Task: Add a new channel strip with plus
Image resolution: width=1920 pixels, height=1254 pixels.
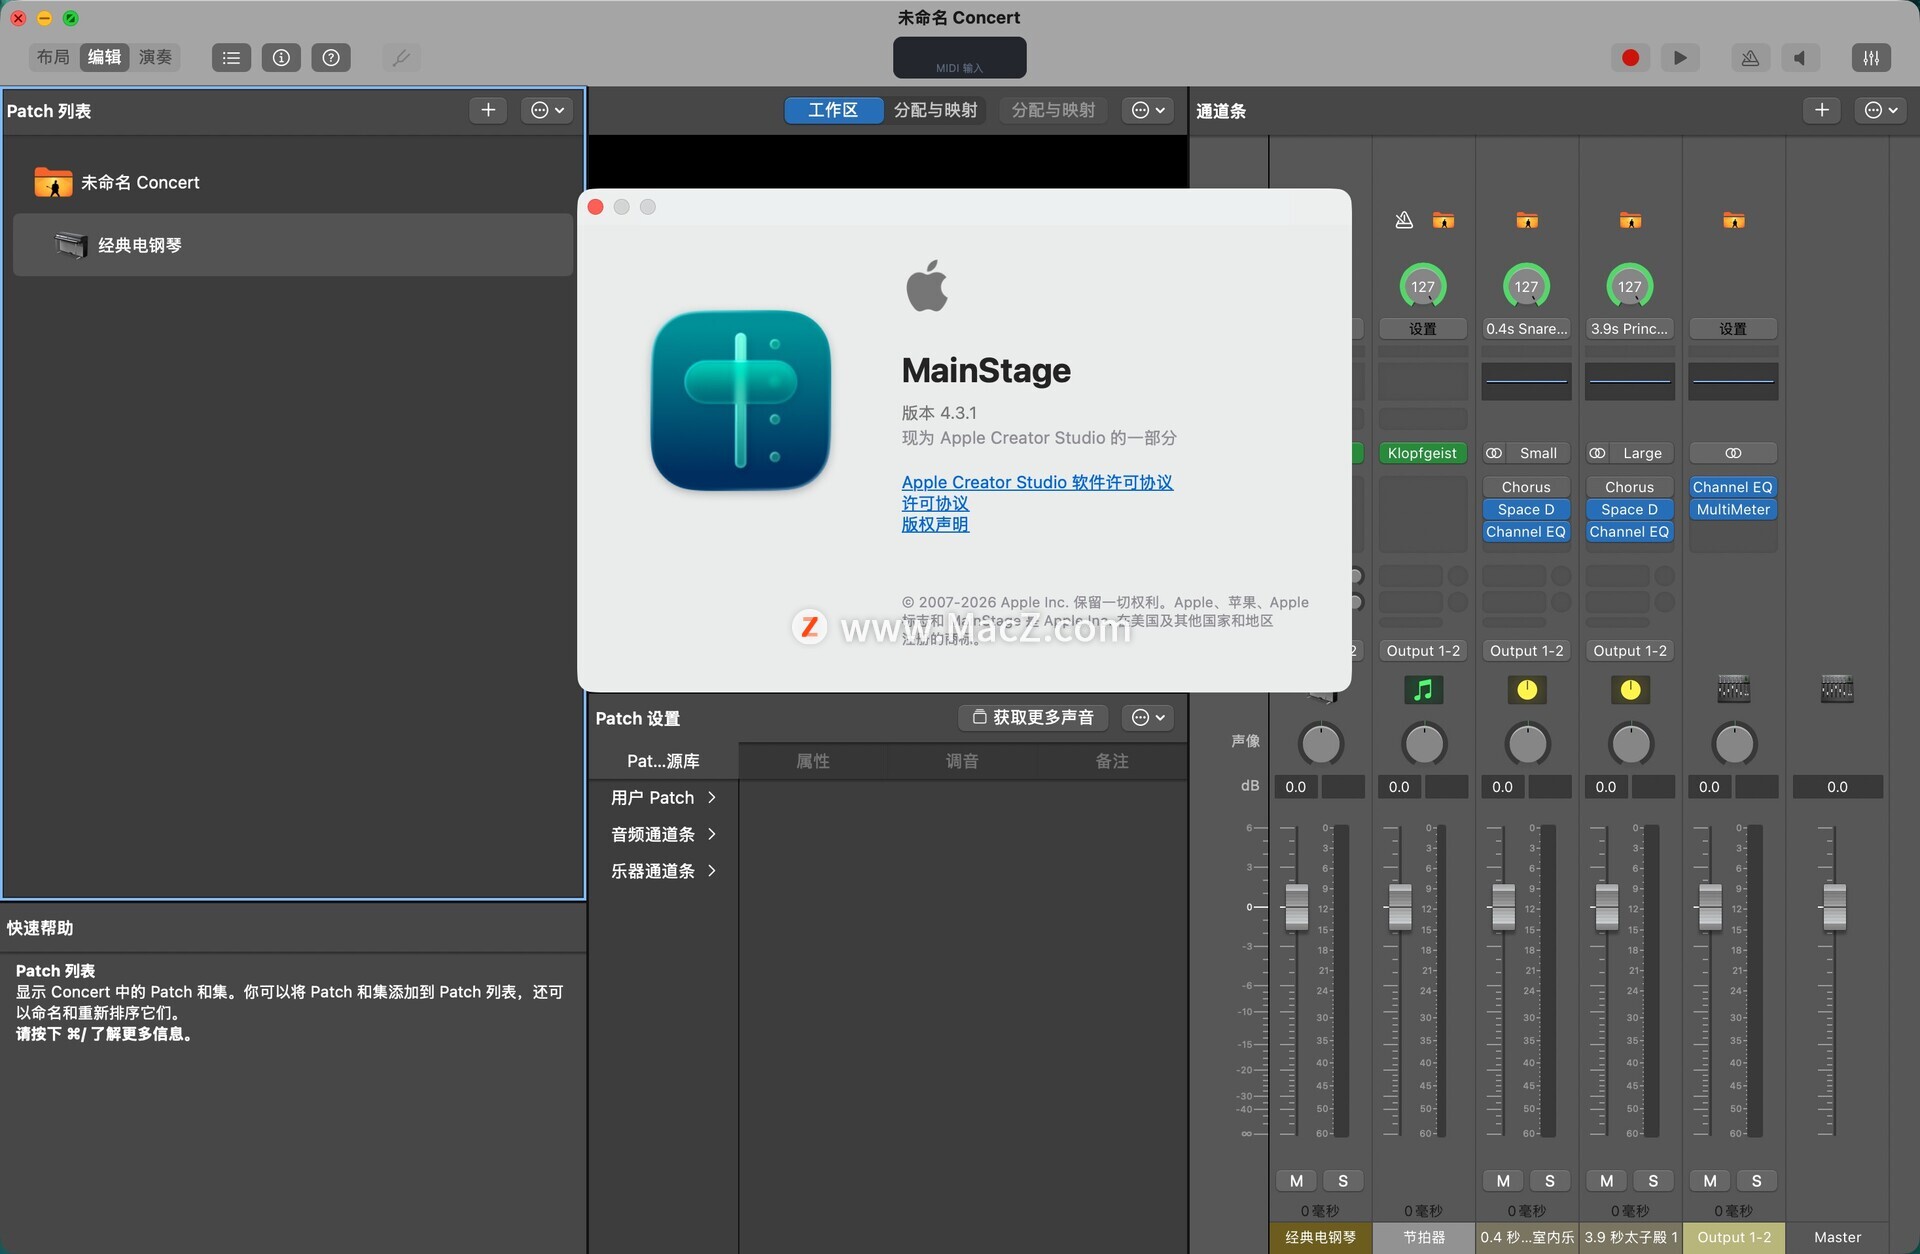Action: point(1822,110)
